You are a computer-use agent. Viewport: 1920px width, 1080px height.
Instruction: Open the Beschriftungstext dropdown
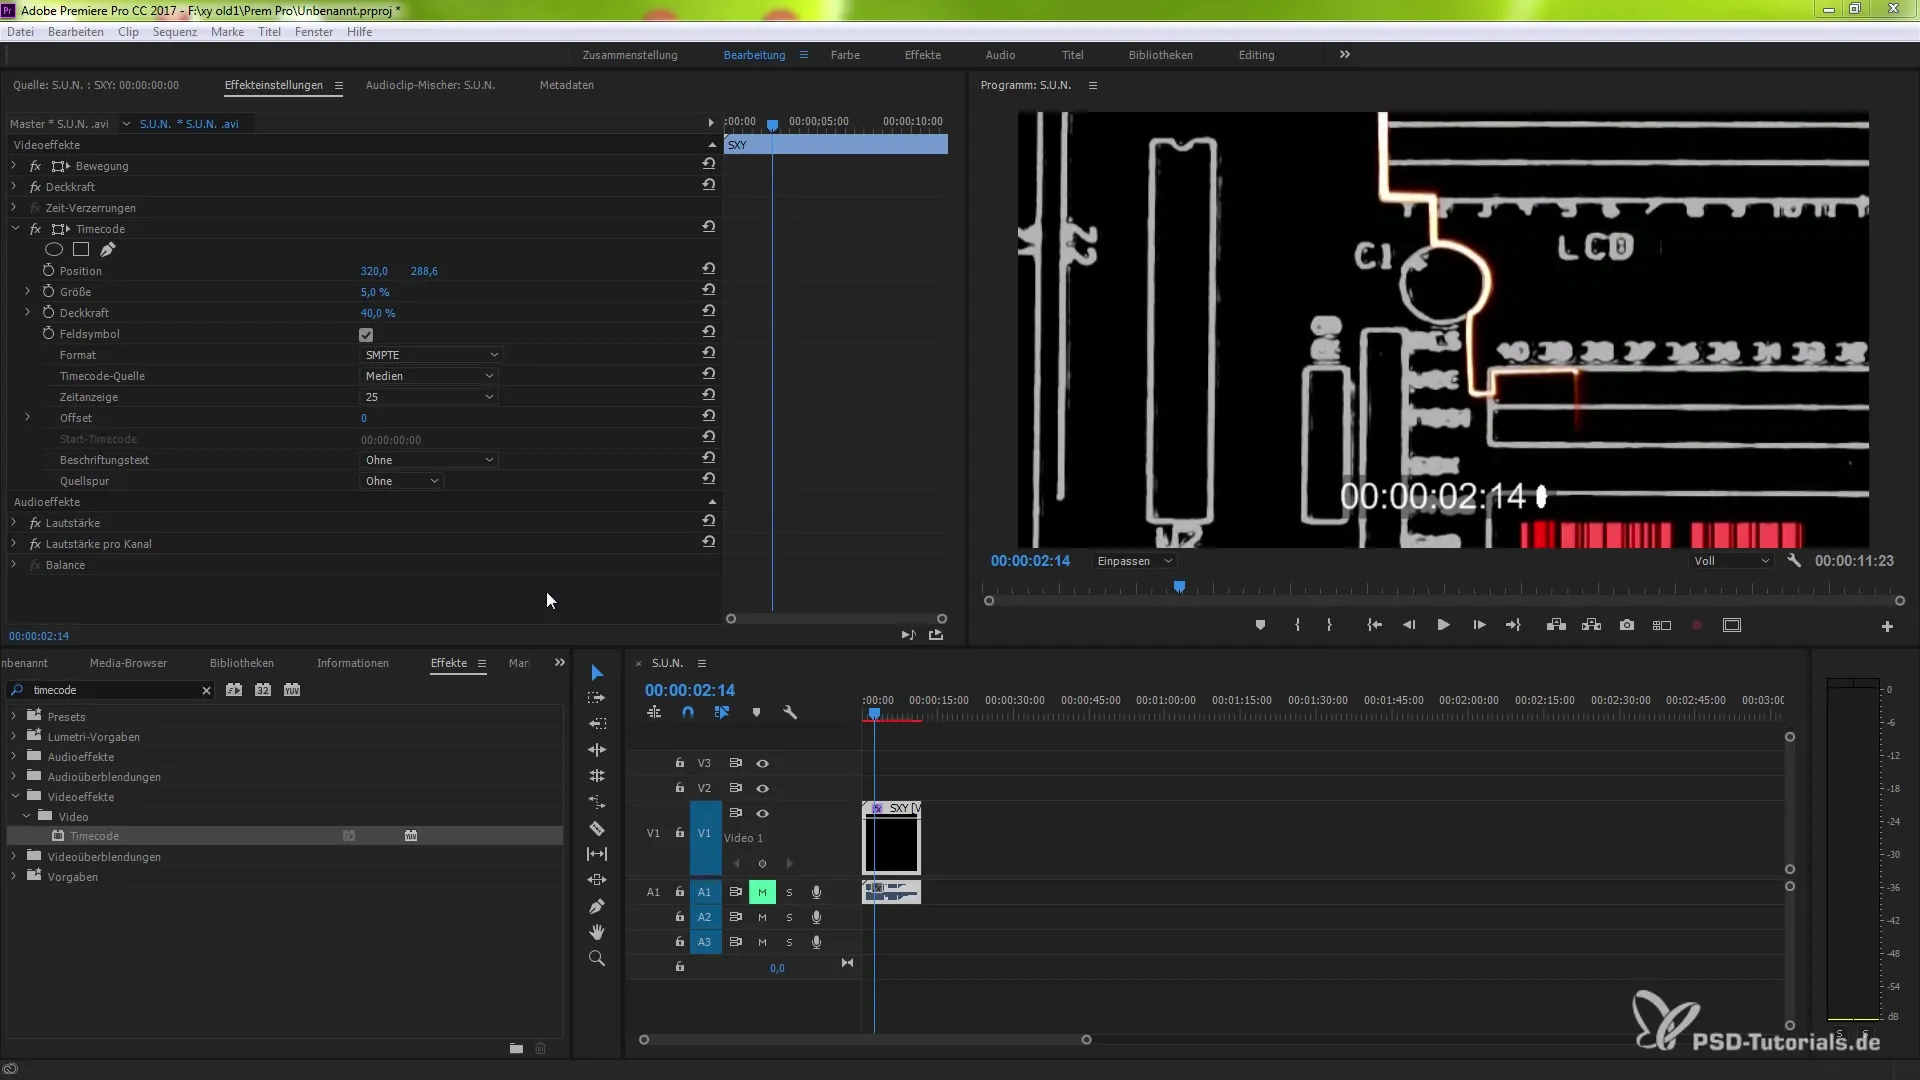tap(429, 460)
